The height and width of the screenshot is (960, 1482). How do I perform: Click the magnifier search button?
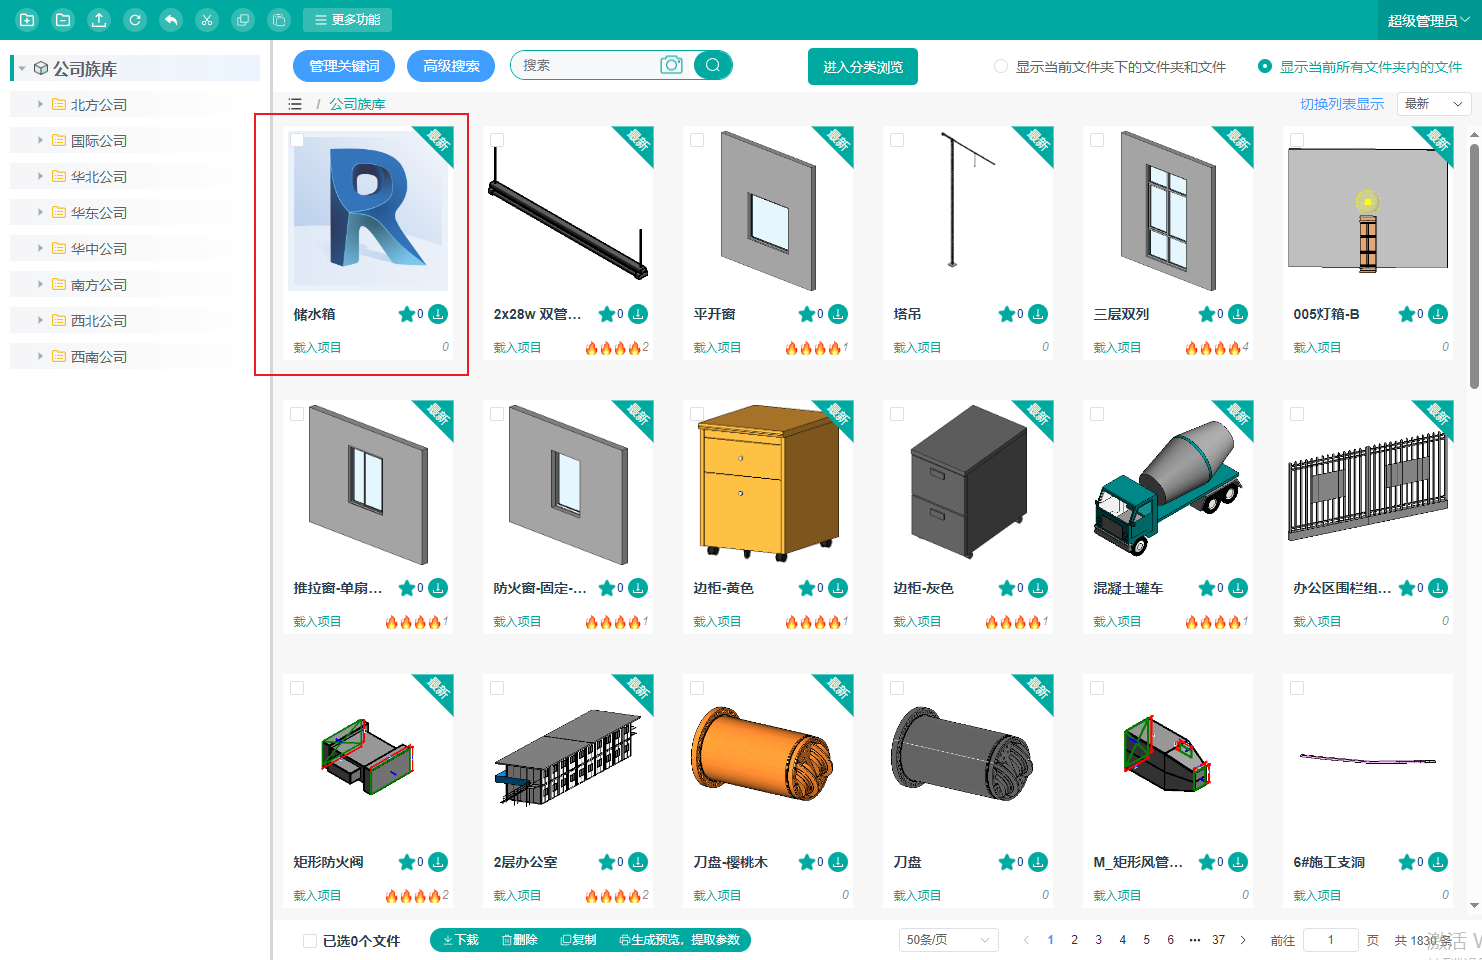(x=713, y=65)
